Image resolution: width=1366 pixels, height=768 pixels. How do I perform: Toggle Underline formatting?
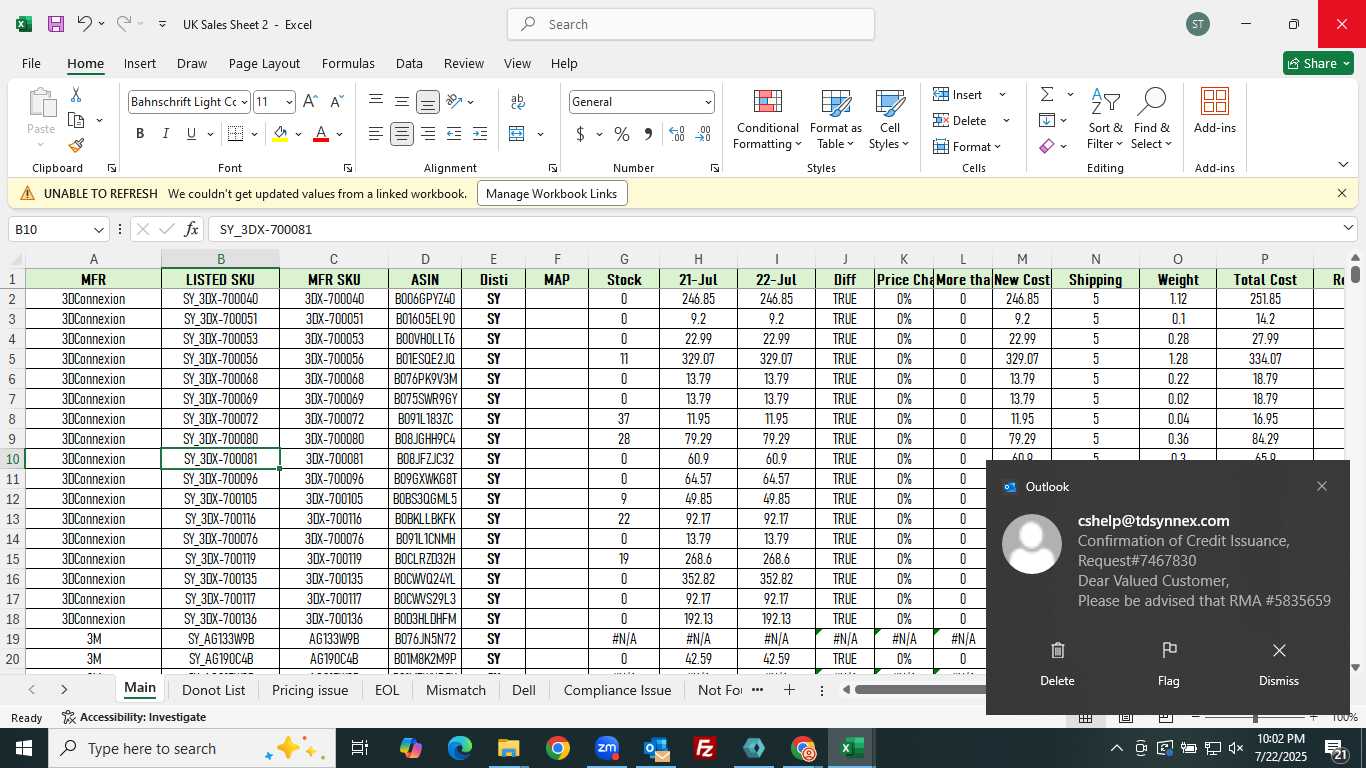point(191,134)
